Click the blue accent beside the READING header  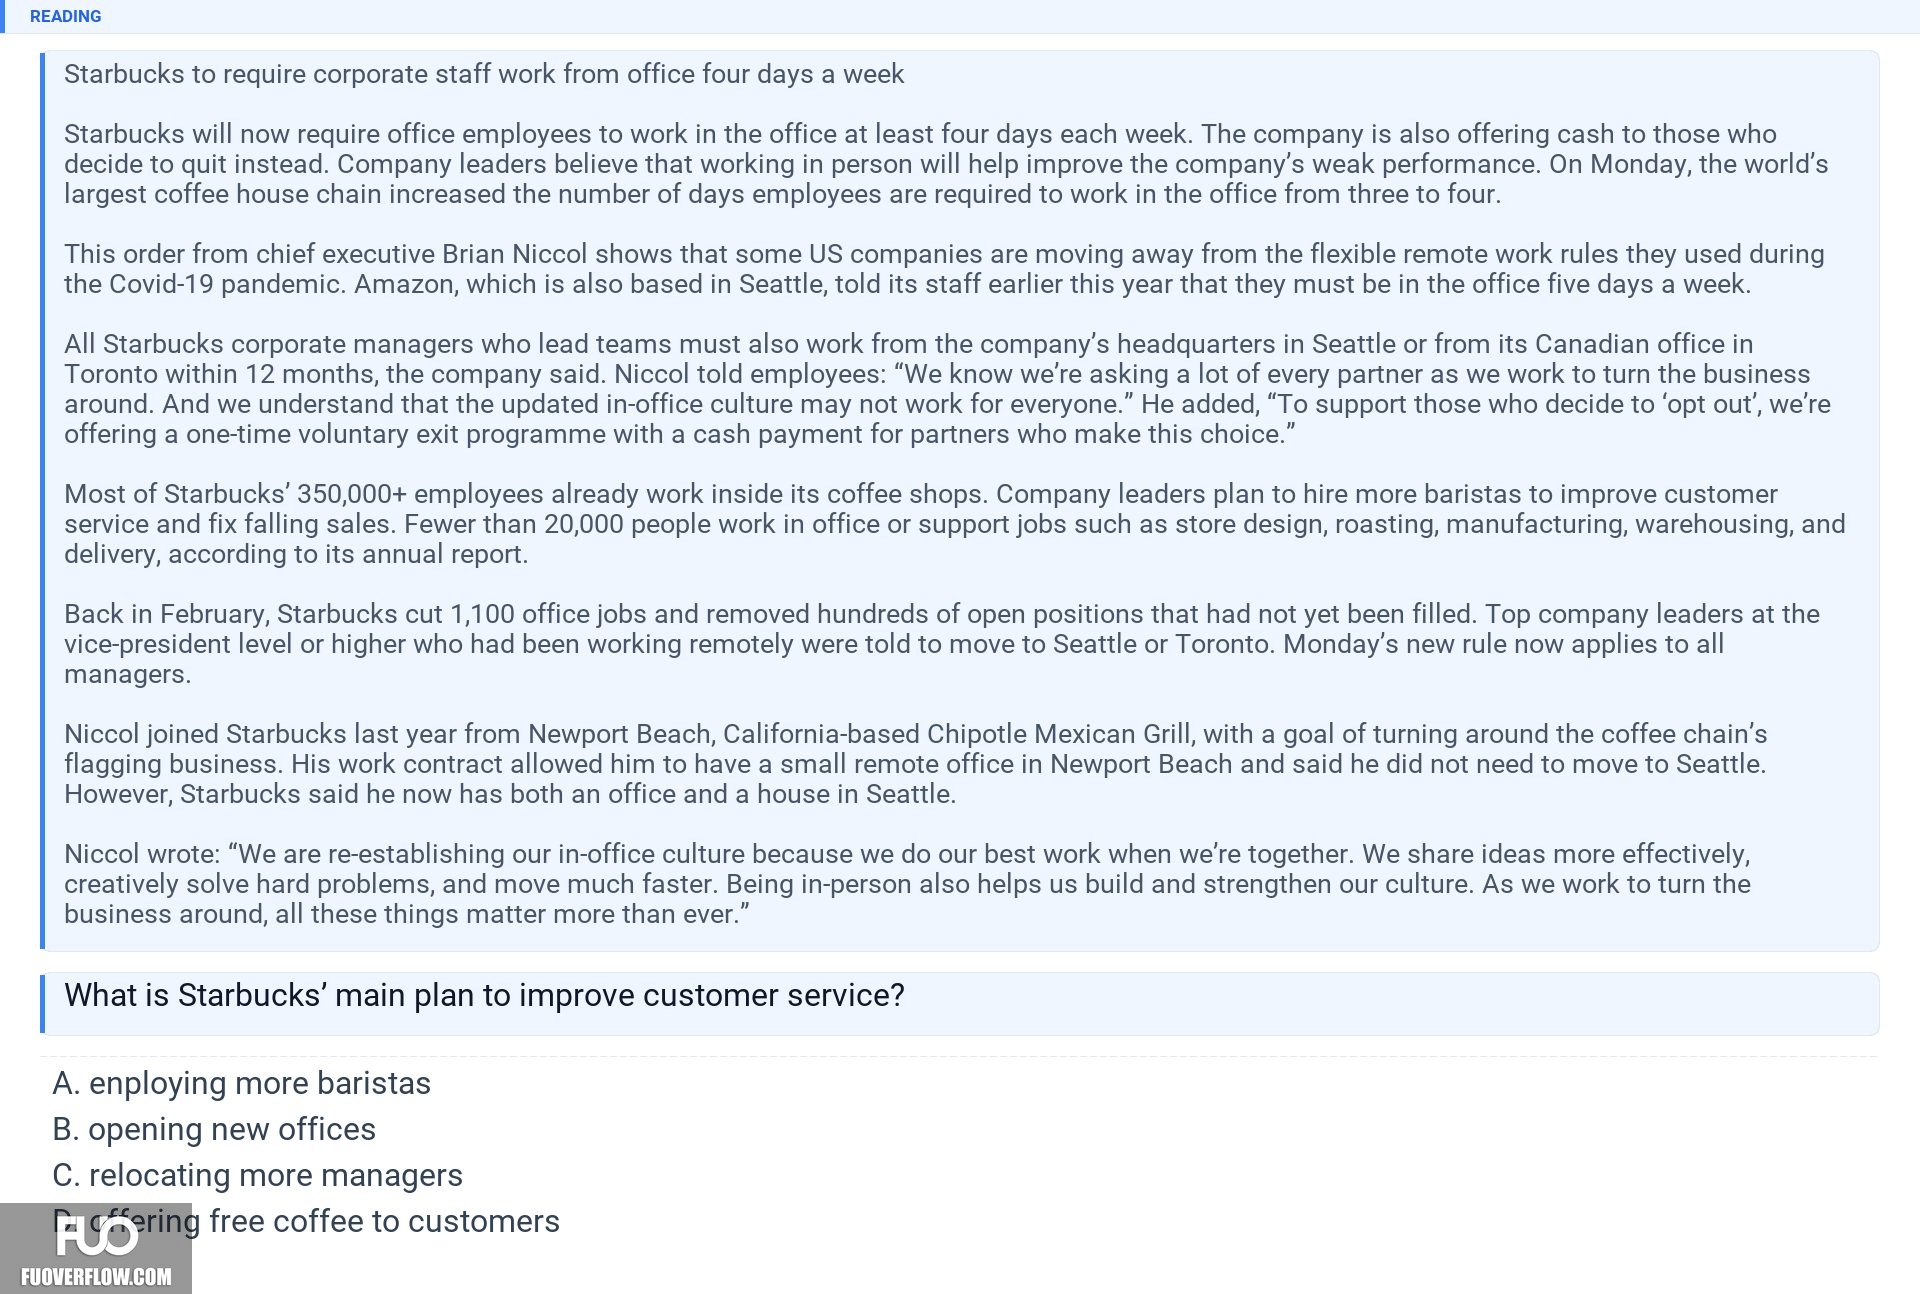[2, 16]
